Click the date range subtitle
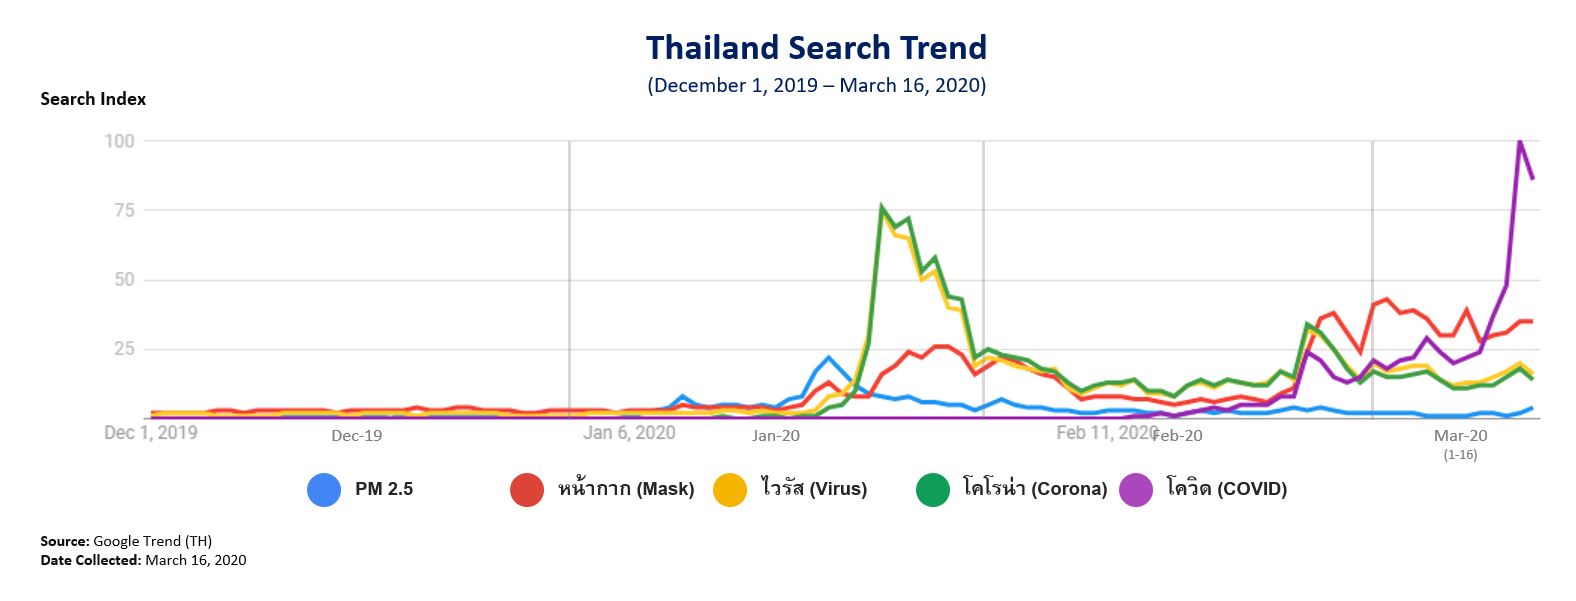Image resolution: width=1576 pixels, height=601 pixels. [816, 85]
